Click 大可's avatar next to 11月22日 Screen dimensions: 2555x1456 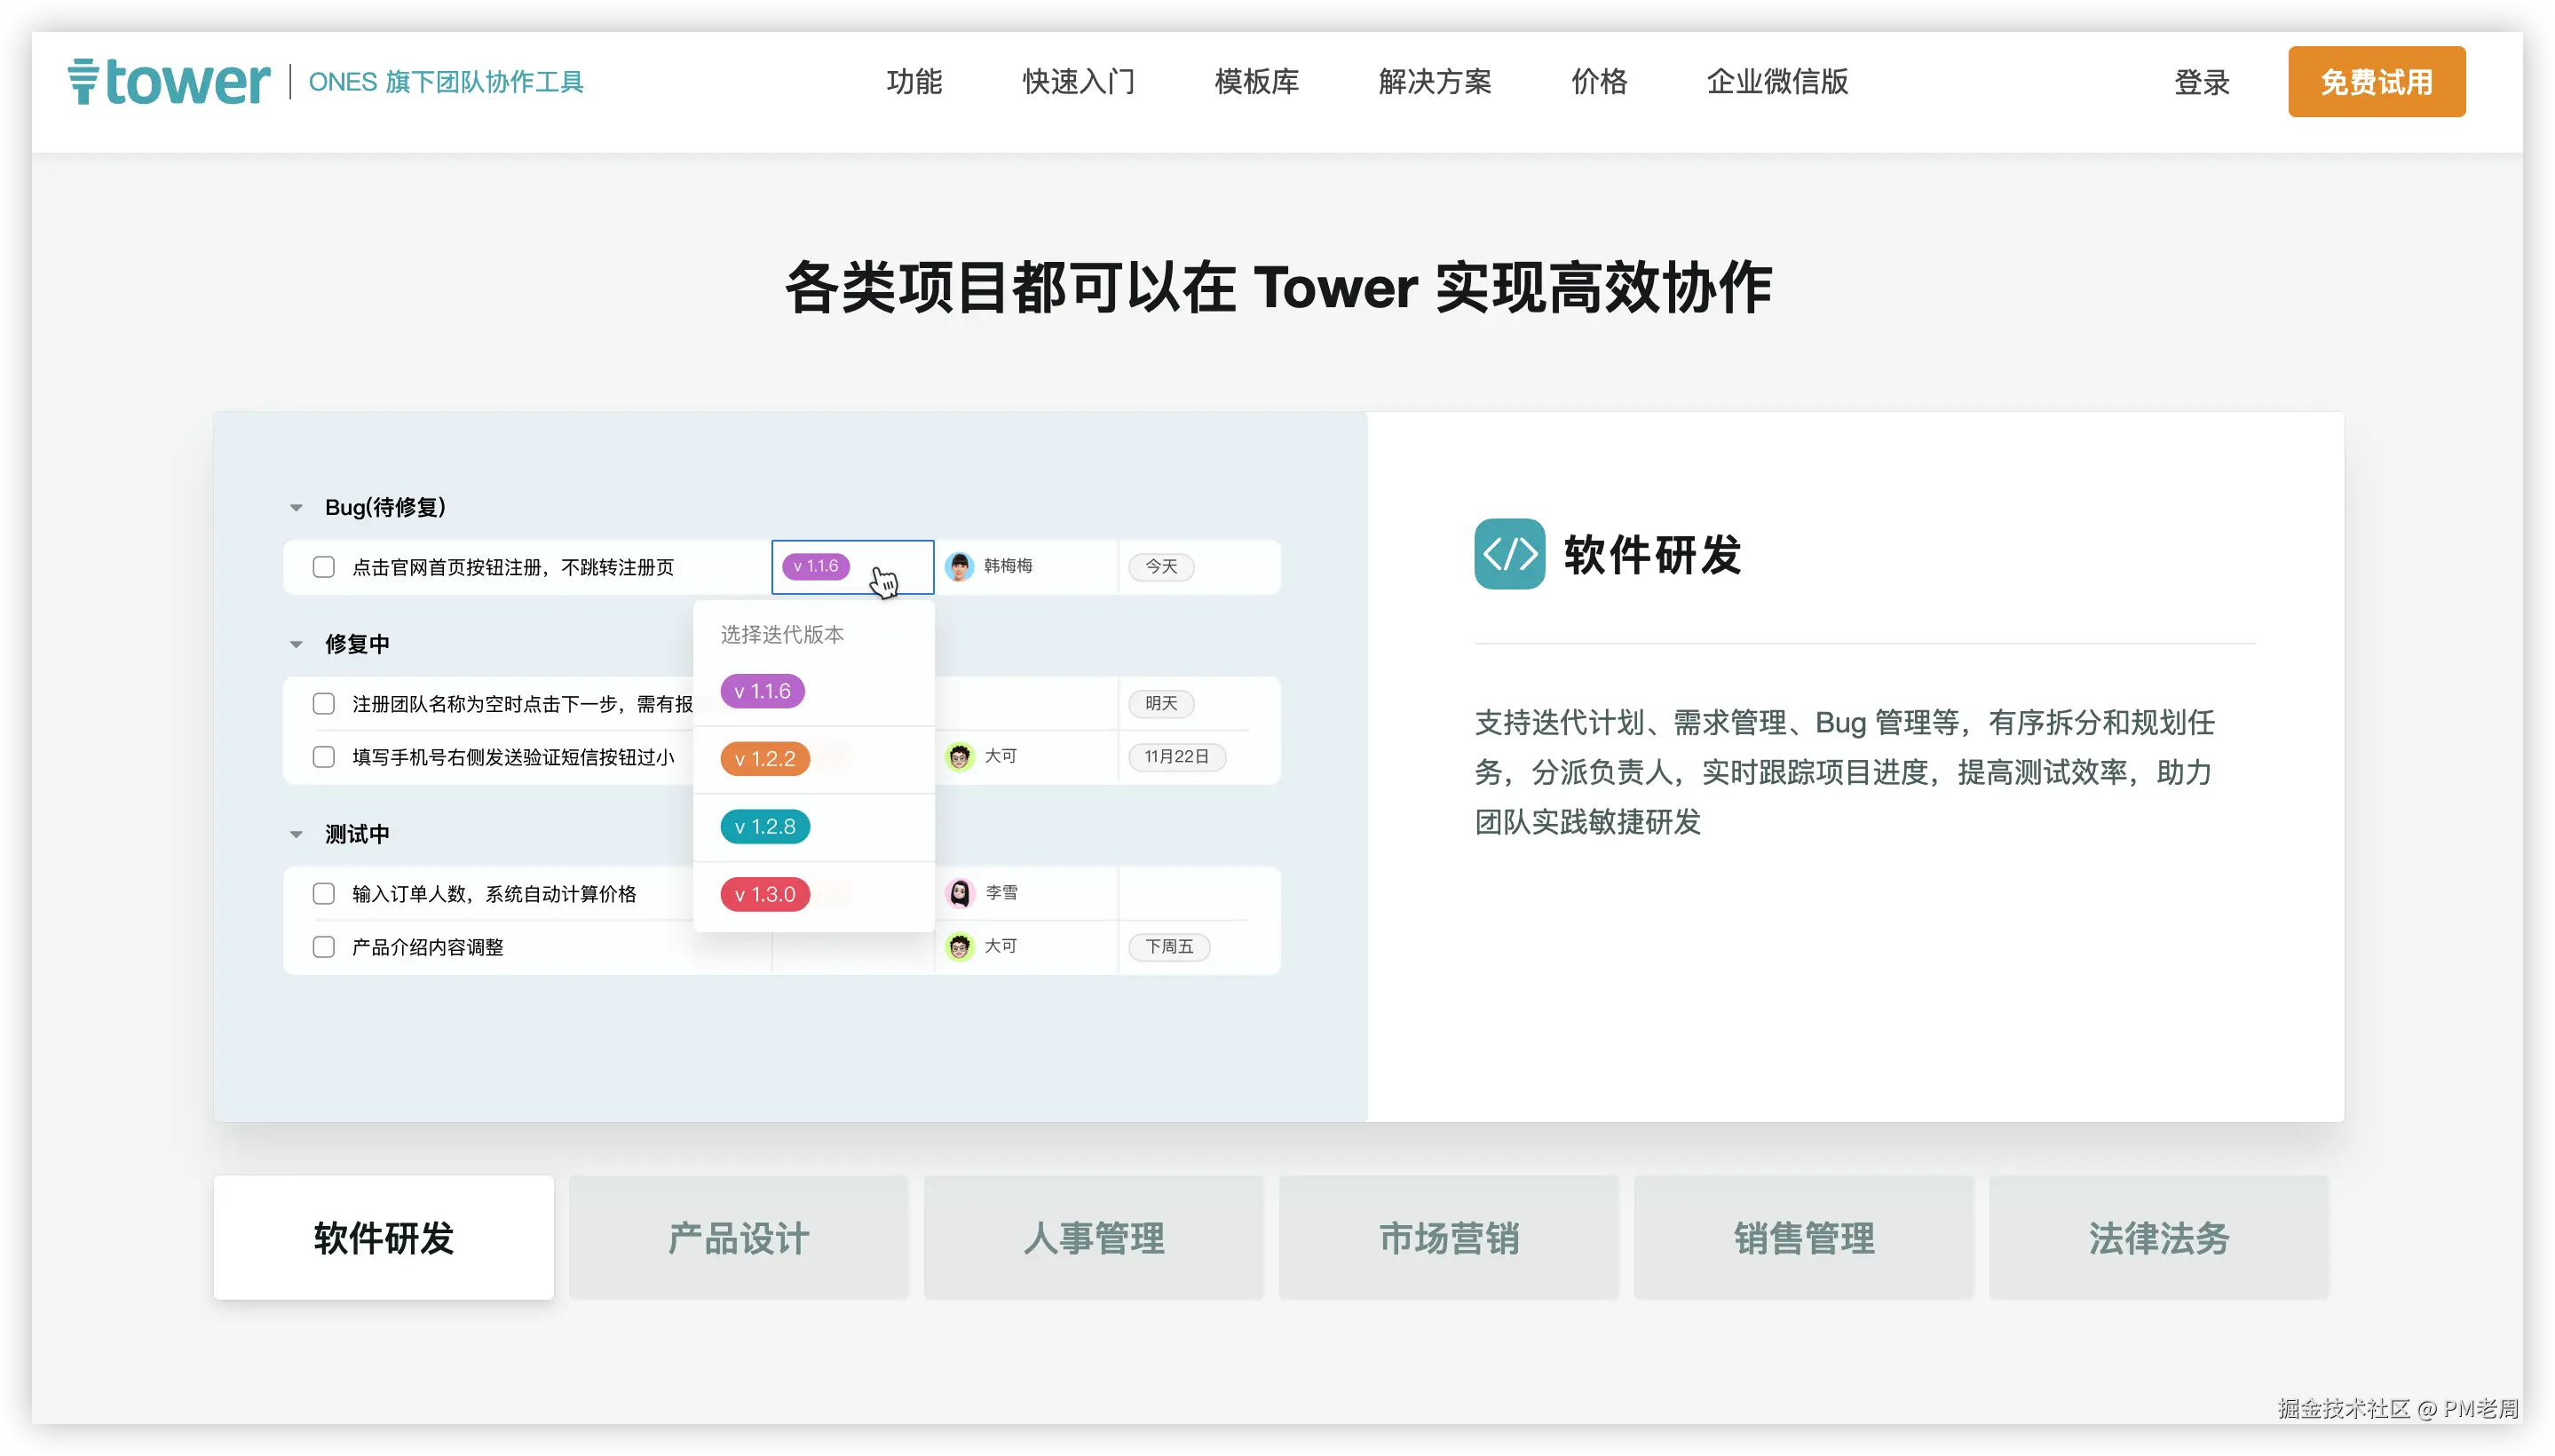click(961, 757)
